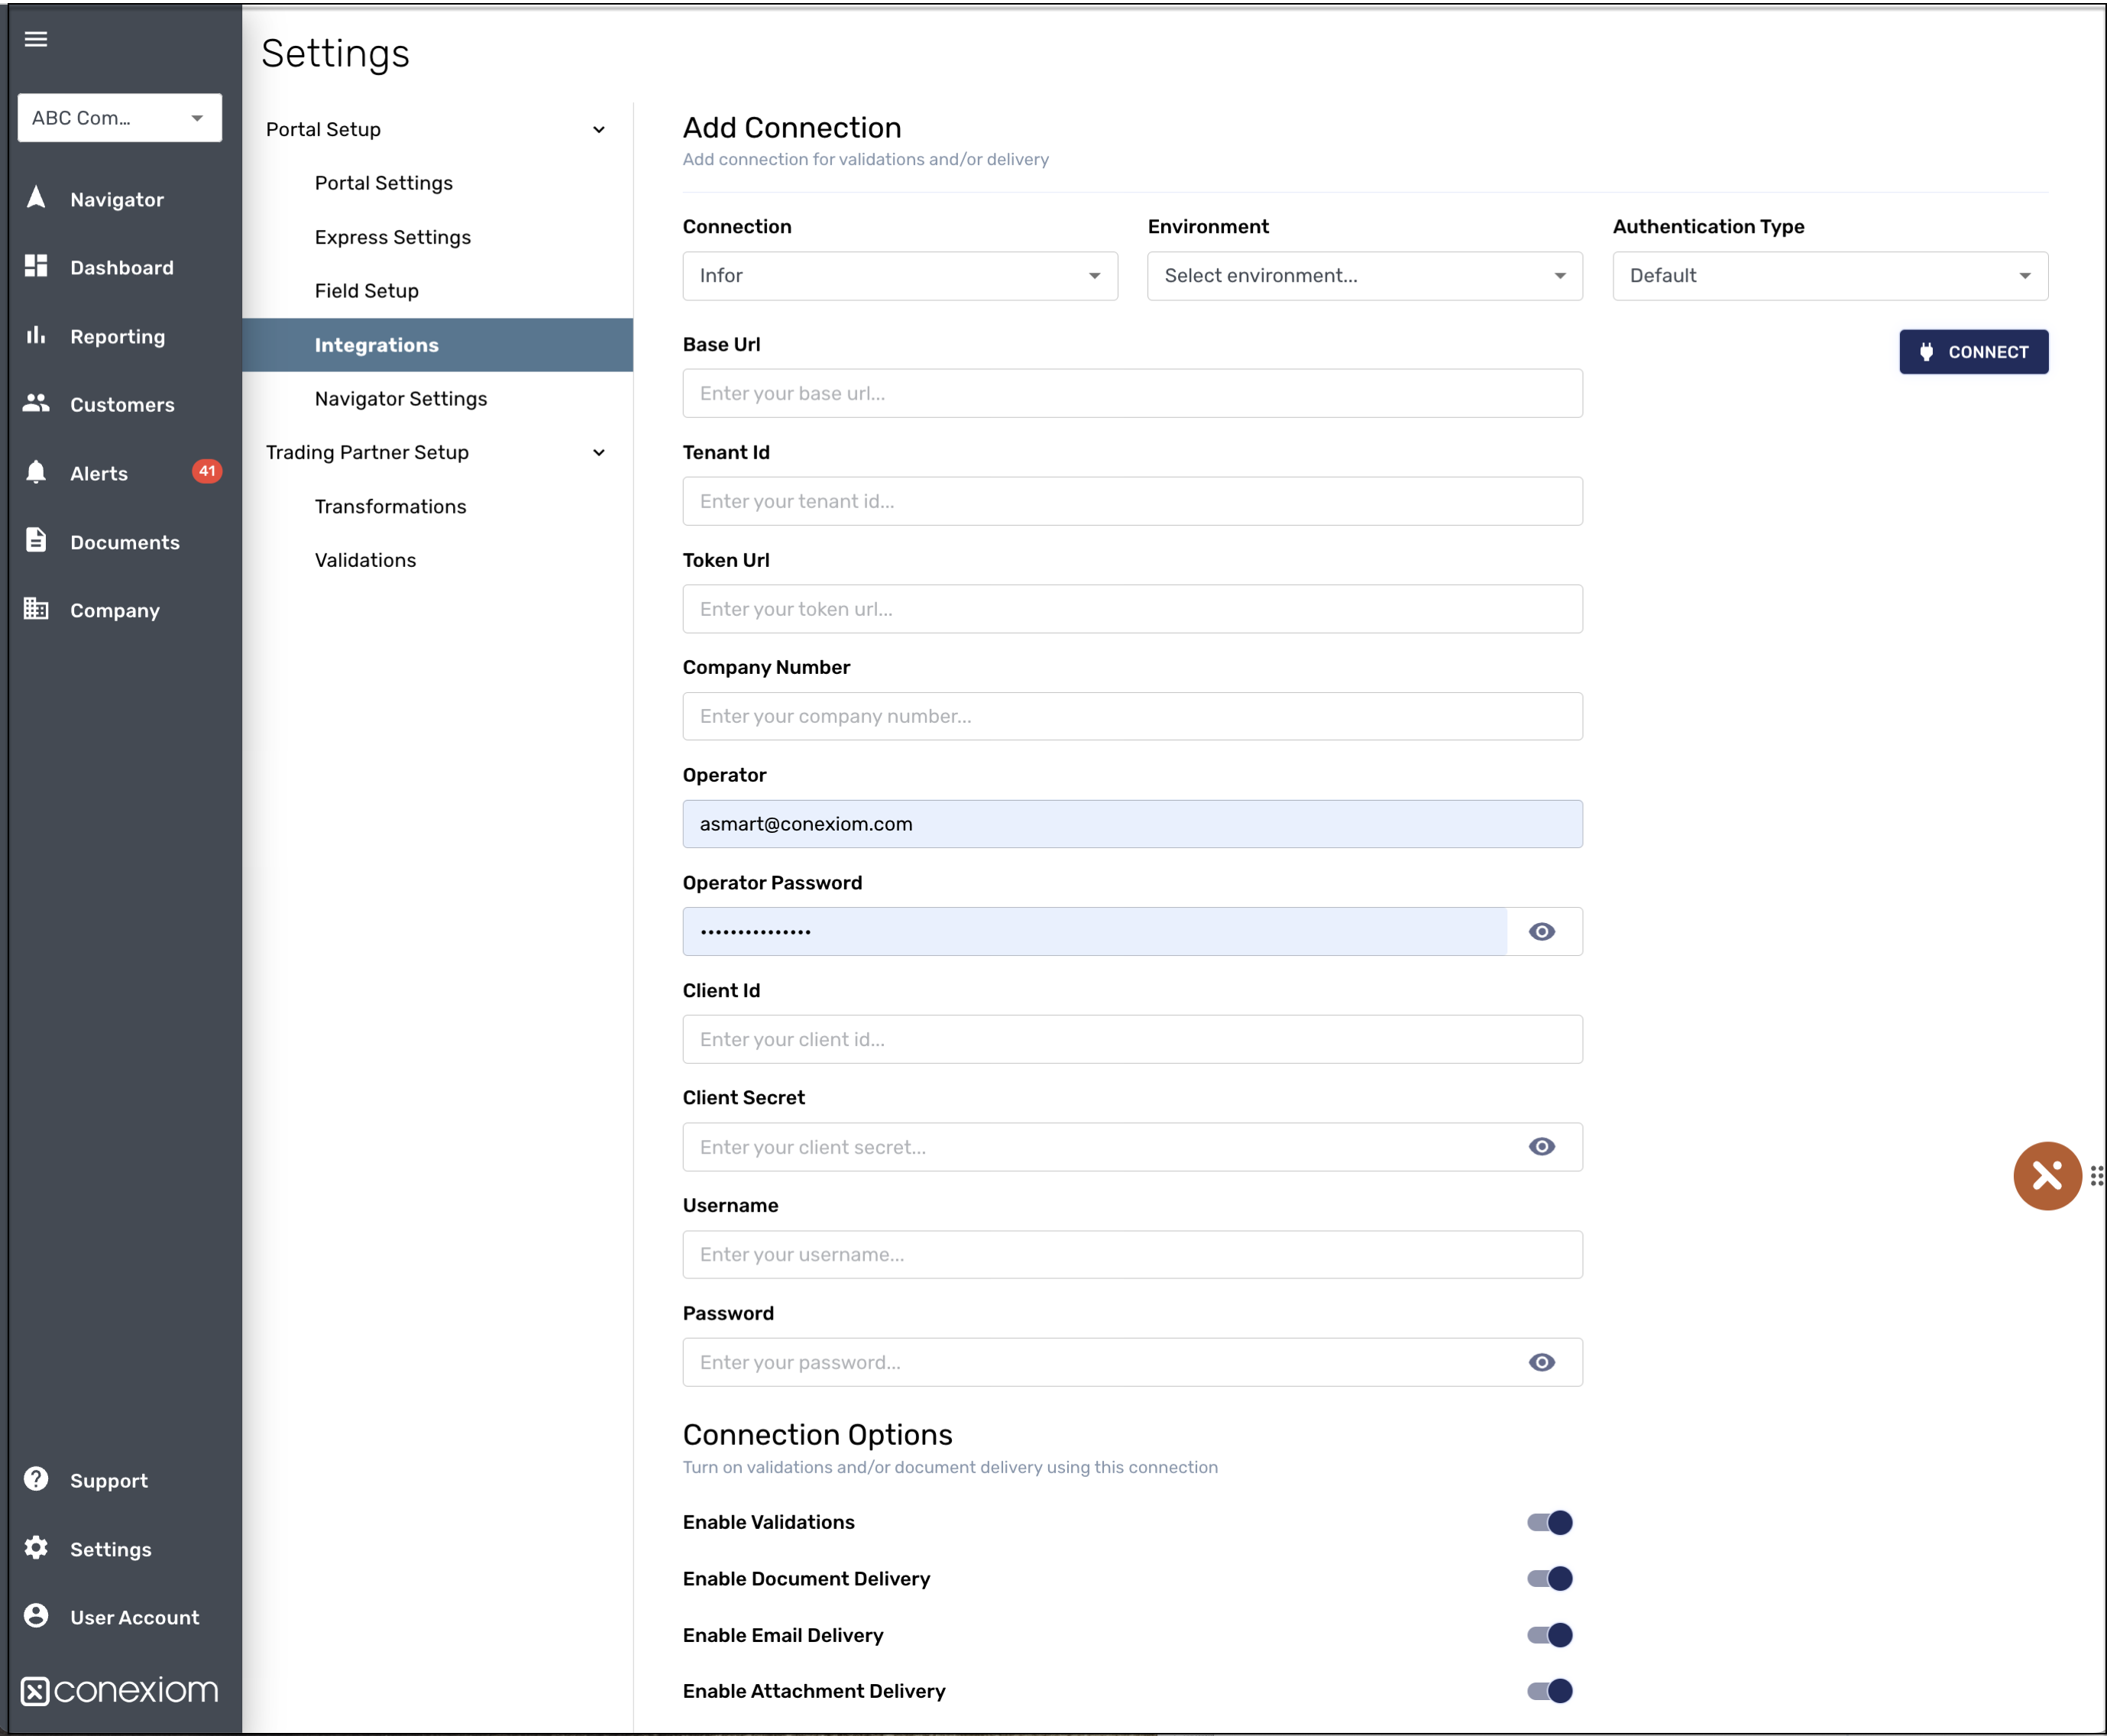
Task: Reveal the Operator Password with the eye icon
Action: 1541,931
